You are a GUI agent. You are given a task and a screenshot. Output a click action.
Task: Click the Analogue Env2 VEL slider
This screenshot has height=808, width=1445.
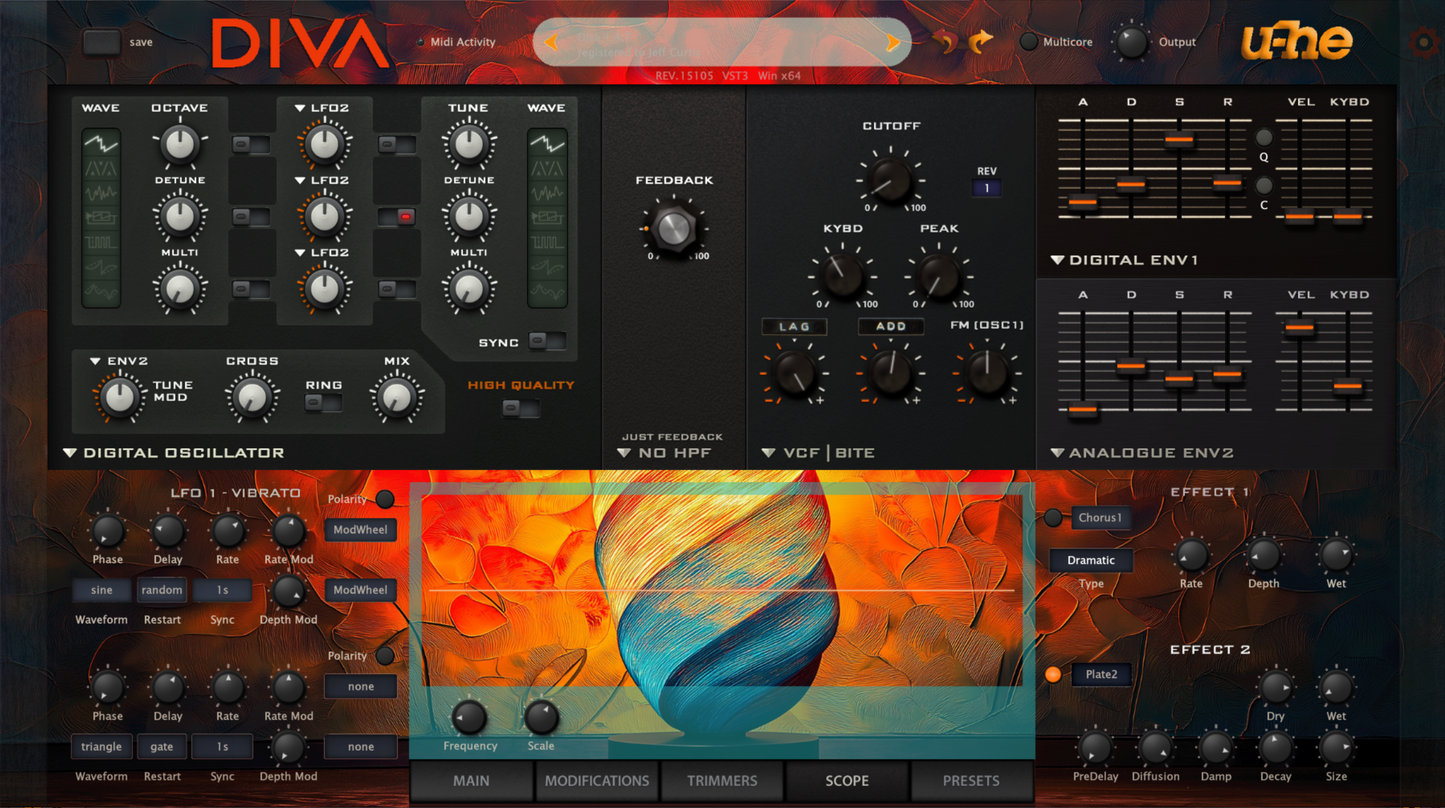[1299, 327]
